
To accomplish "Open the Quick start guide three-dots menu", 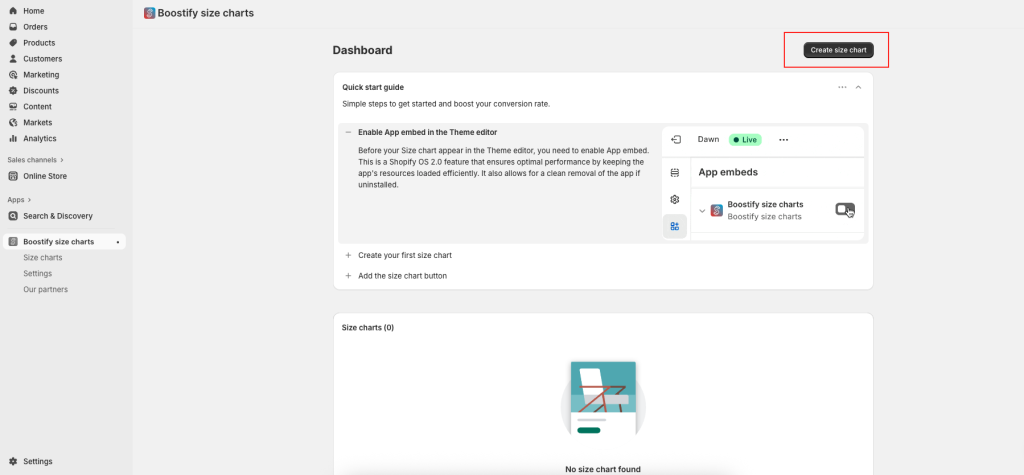I will [x=842, y=87].
